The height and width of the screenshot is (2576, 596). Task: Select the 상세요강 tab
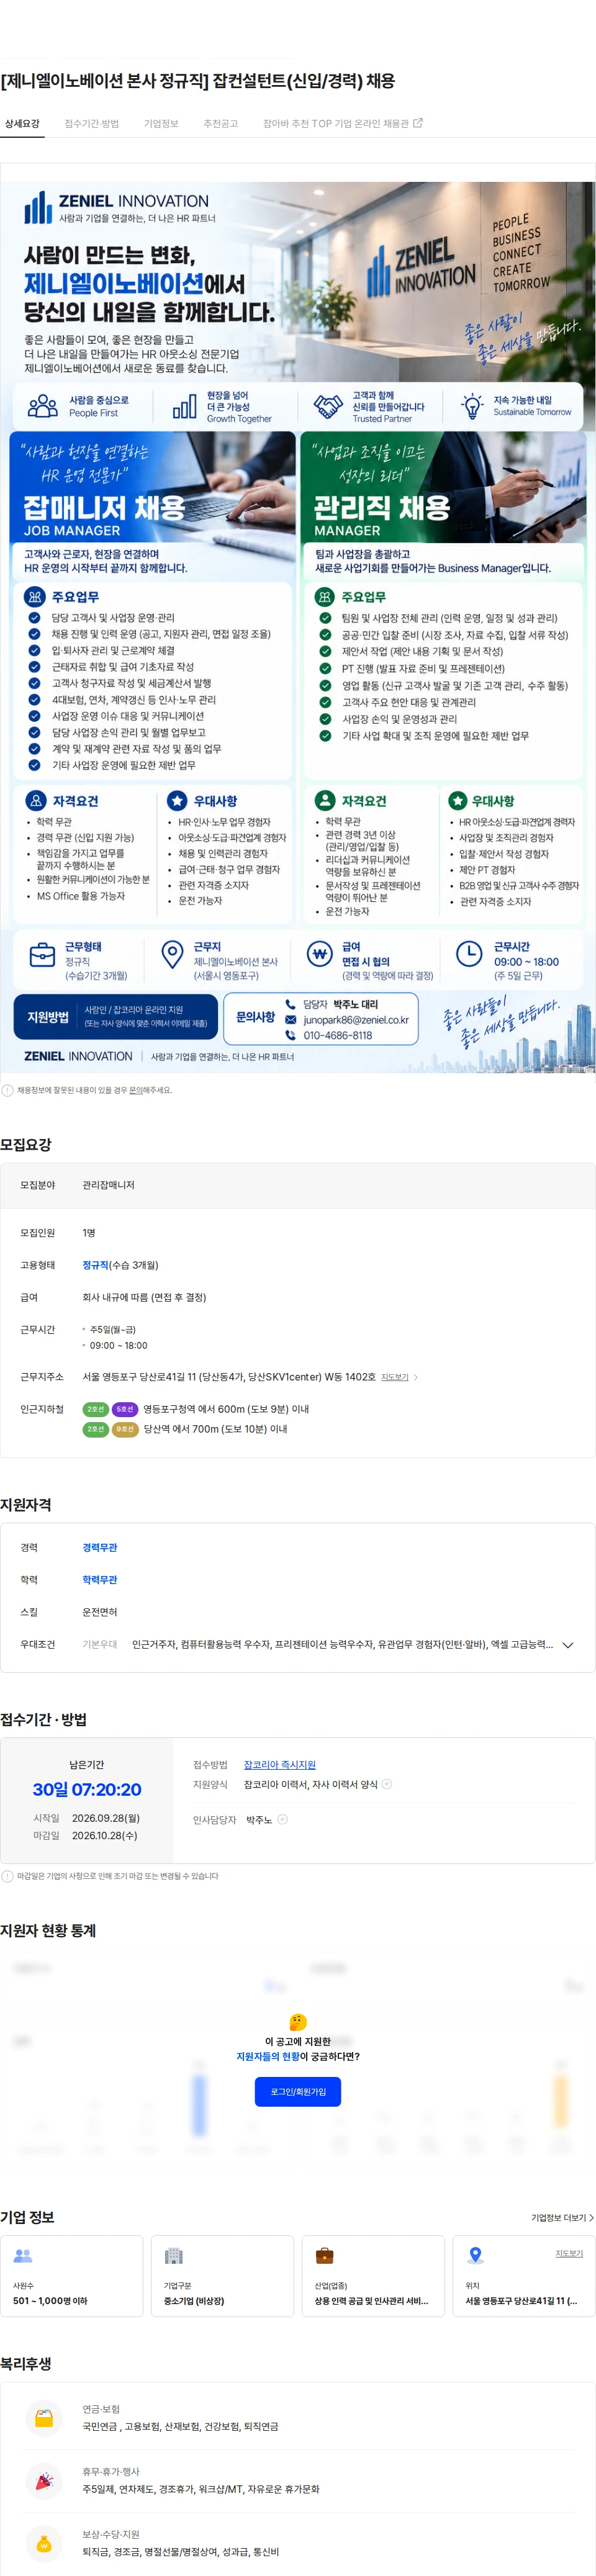[22, 124]
